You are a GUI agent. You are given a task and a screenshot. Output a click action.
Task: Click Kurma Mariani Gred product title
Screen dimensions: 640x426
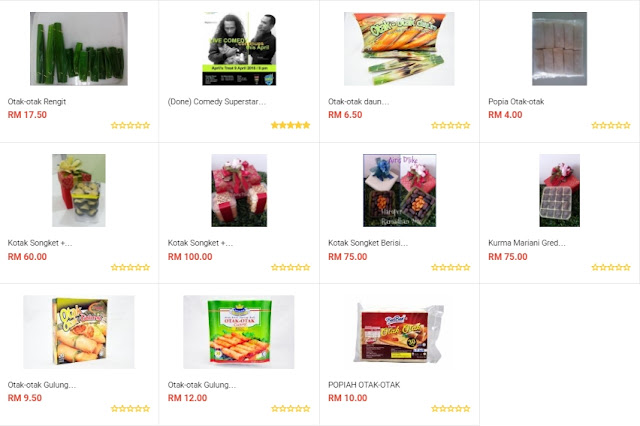click(x=527, y=243)
